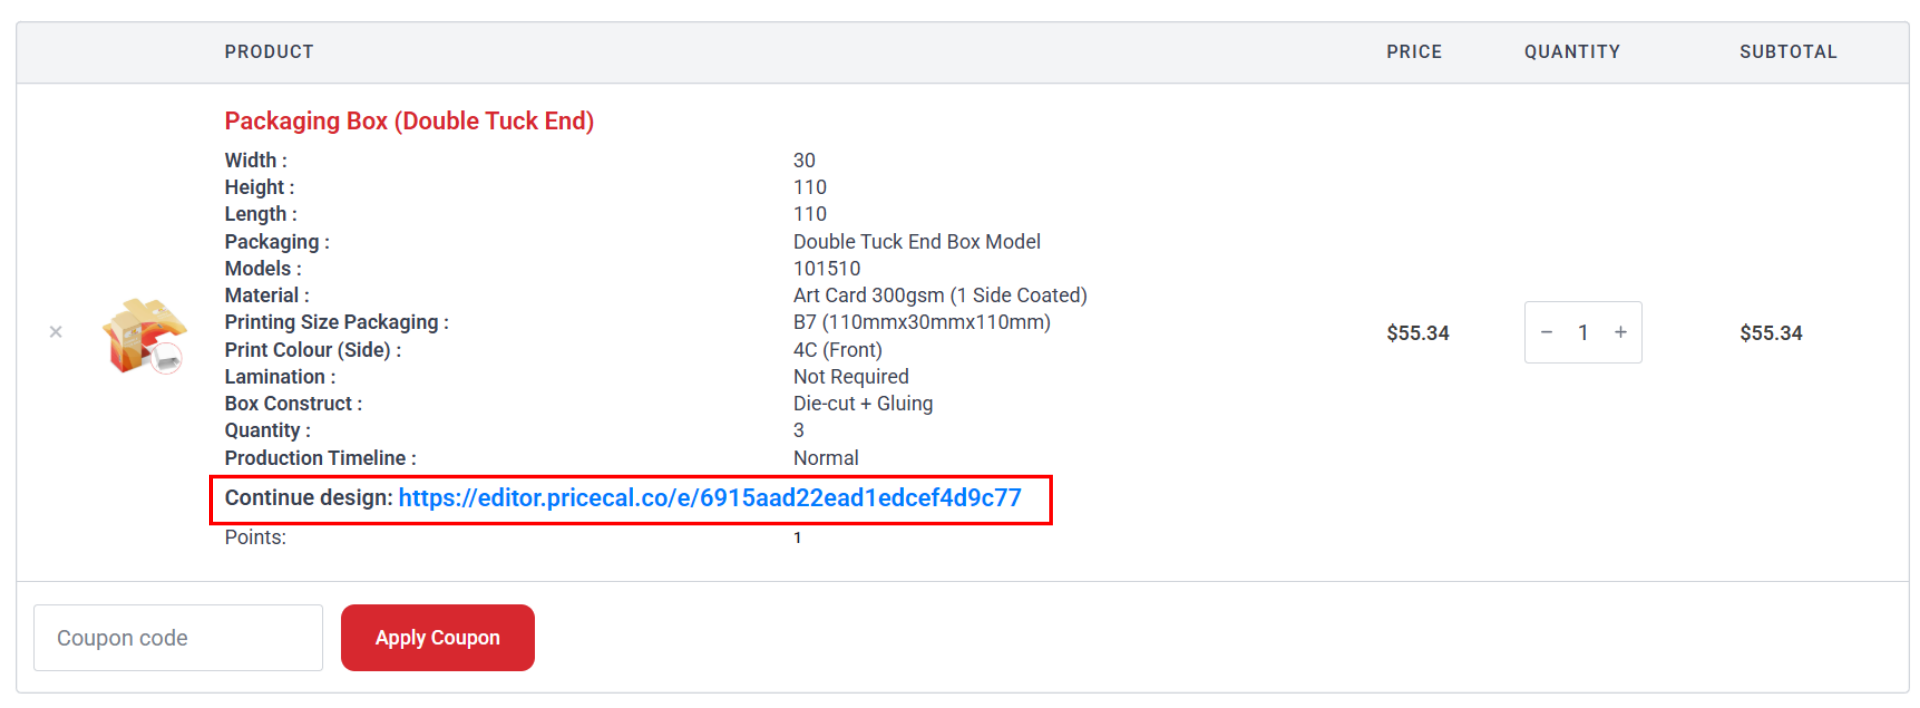Remove the Packaging Box item from cart
1920x708 pixels.
coord(56,332)
